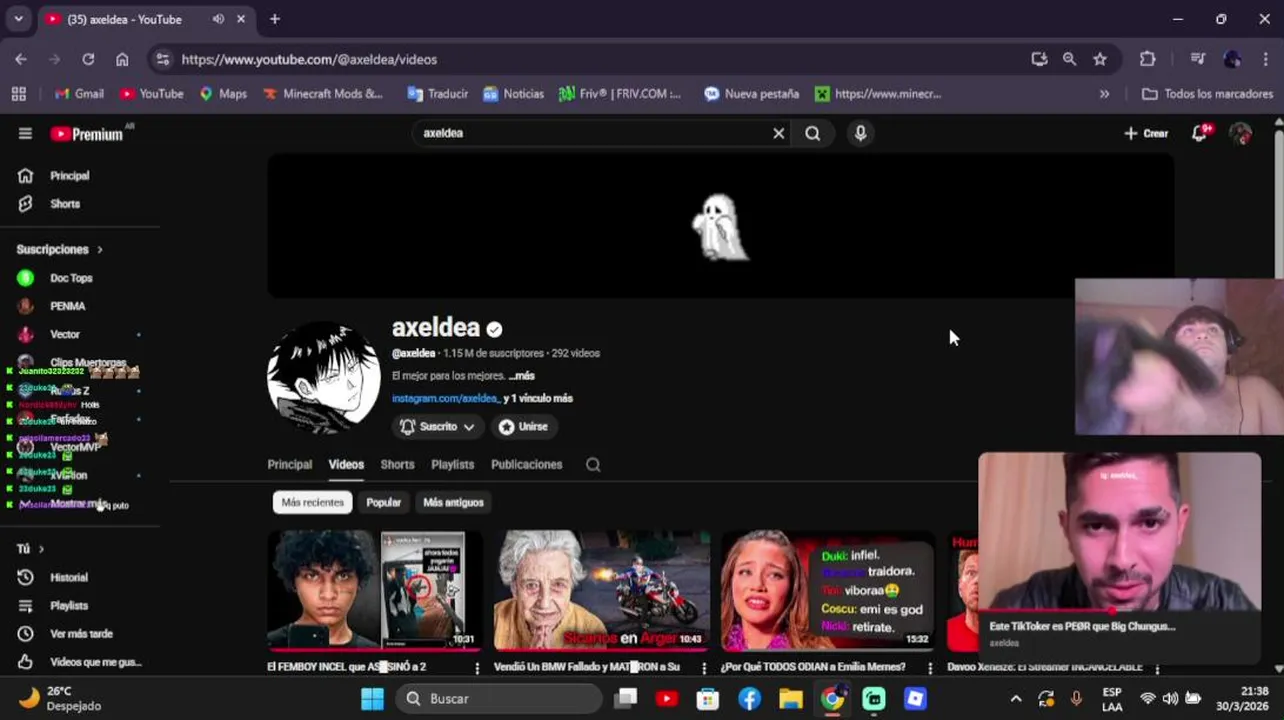This screenshot has width=1284, height=720.
Task: Open Facebook from the taskbar
Action: 749,699
